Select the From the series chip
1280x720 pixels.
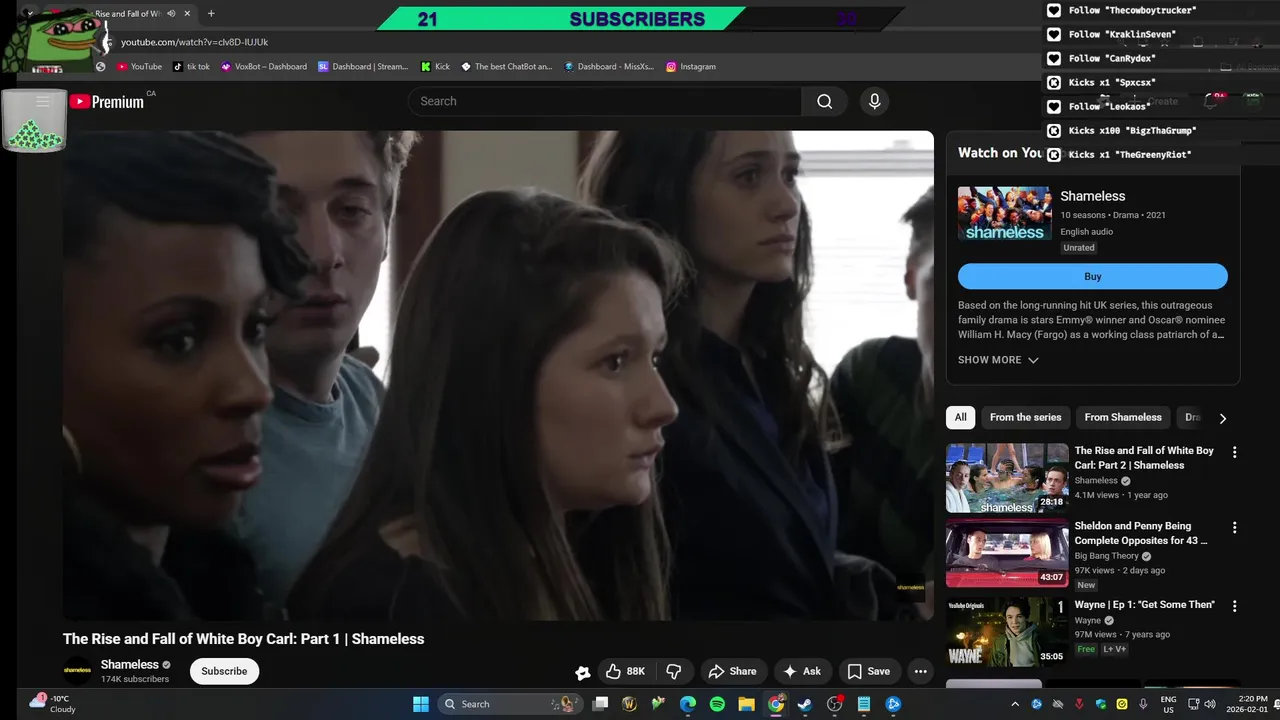pyautogui.click(x=1025, y=418)
